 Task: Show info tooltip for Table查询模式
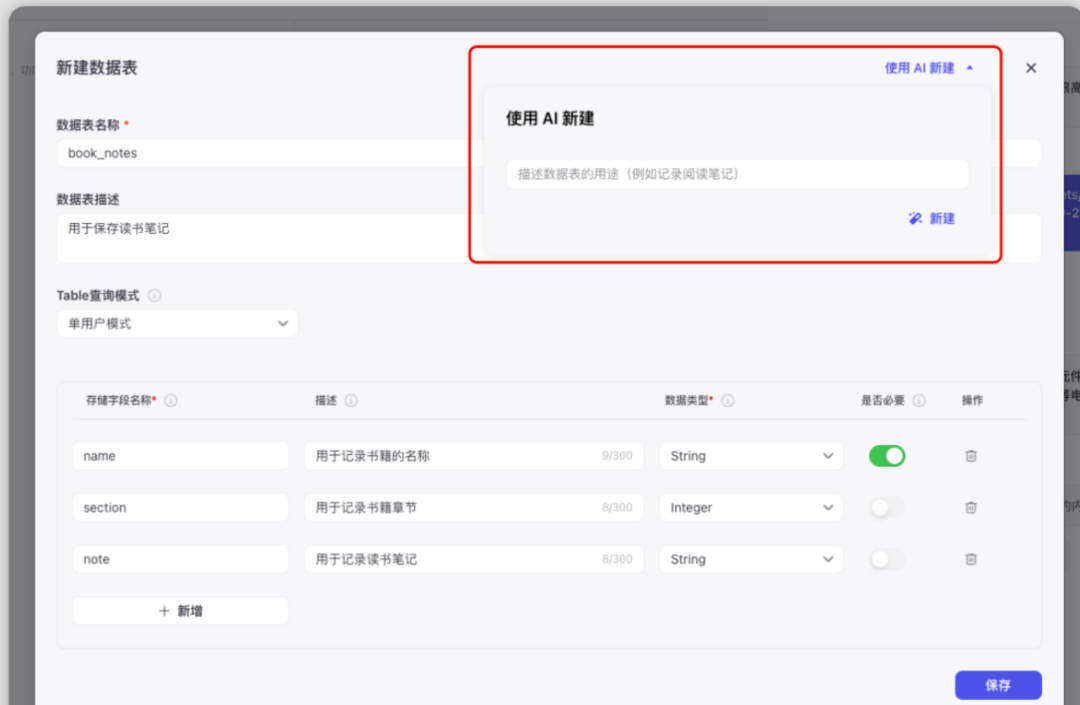coord(155,295)
